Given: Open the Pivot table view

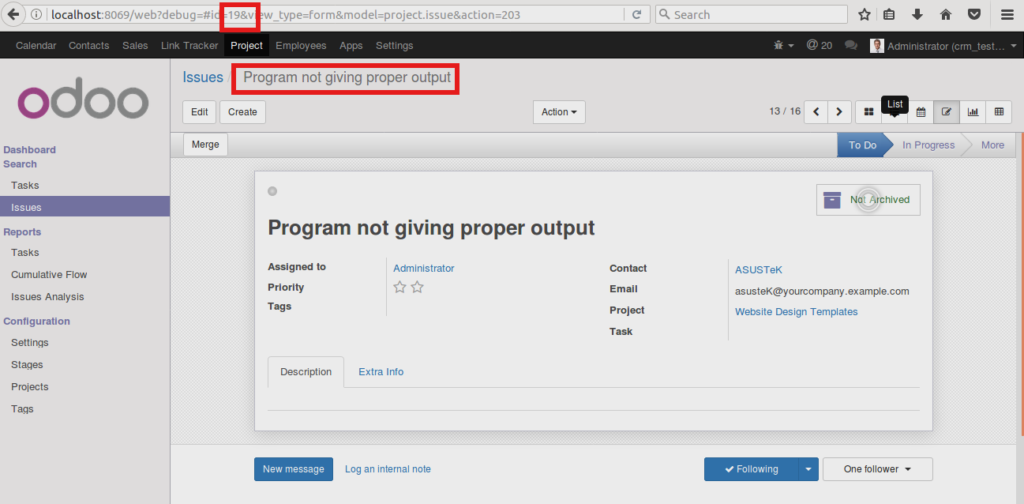Looking at the screenshot, I should coord(999,112).
